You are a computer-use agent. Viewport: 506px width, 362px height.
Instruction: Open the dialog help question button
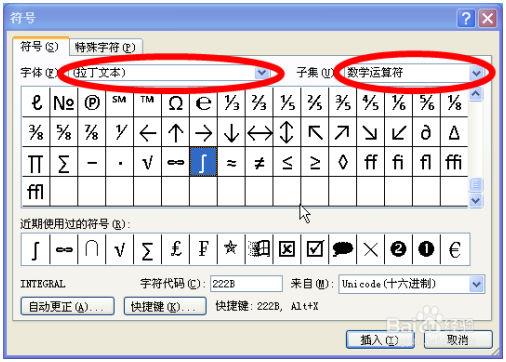coord(466,18)
